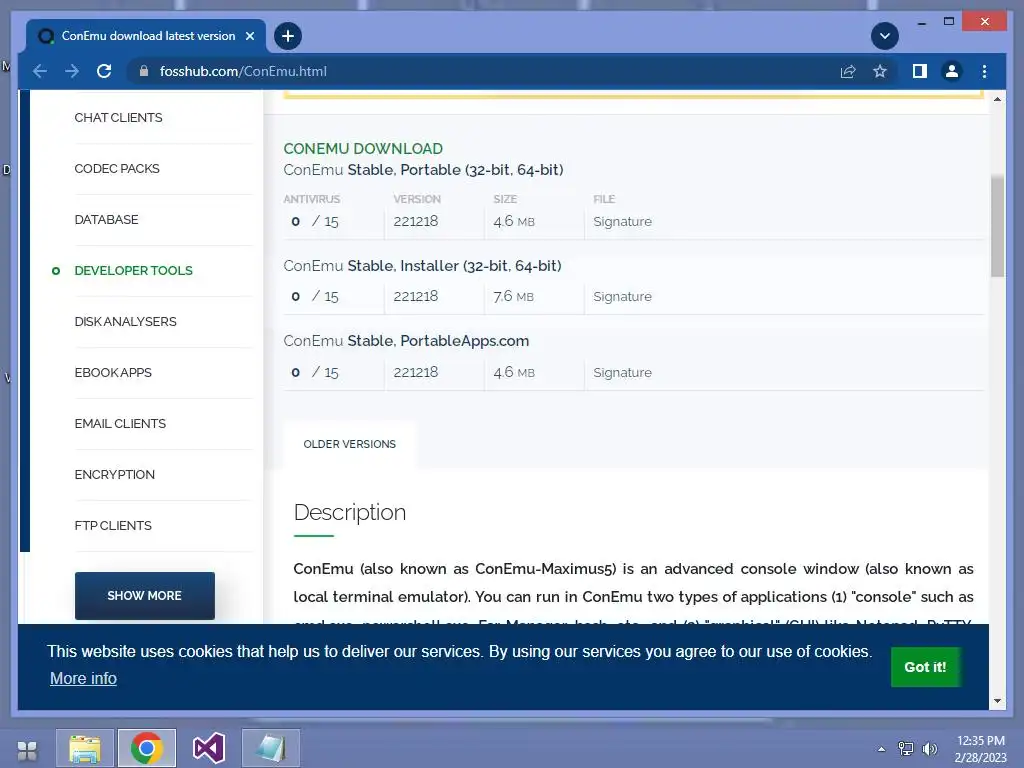The width and height of the screenshot is (1024, 768).
Task: Click the address bar URL field
Action: coord(483,71)
